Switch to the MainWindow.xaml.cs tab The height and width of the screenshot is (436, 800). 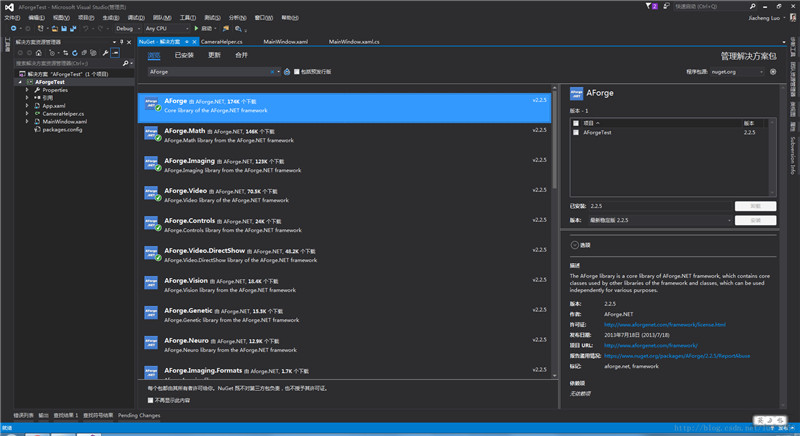click(354, 42)
